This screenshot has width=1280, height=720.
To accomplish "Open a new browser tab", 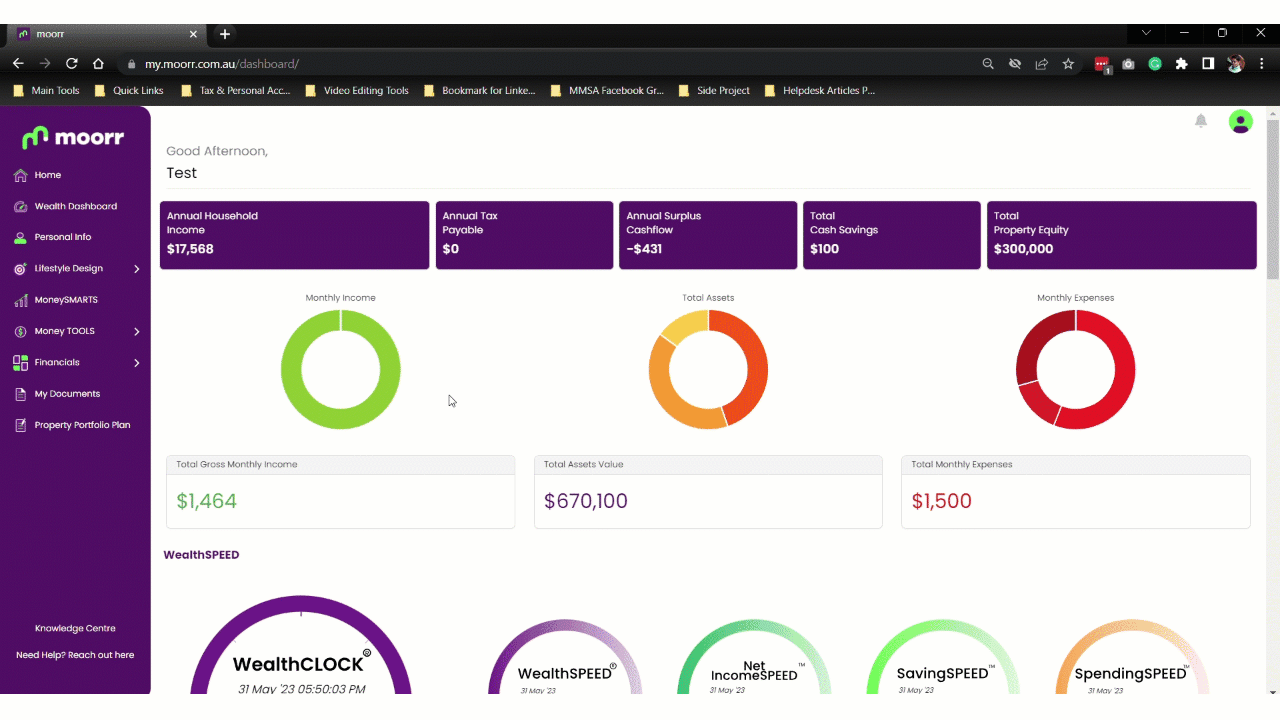I will [x=225, y=34].
